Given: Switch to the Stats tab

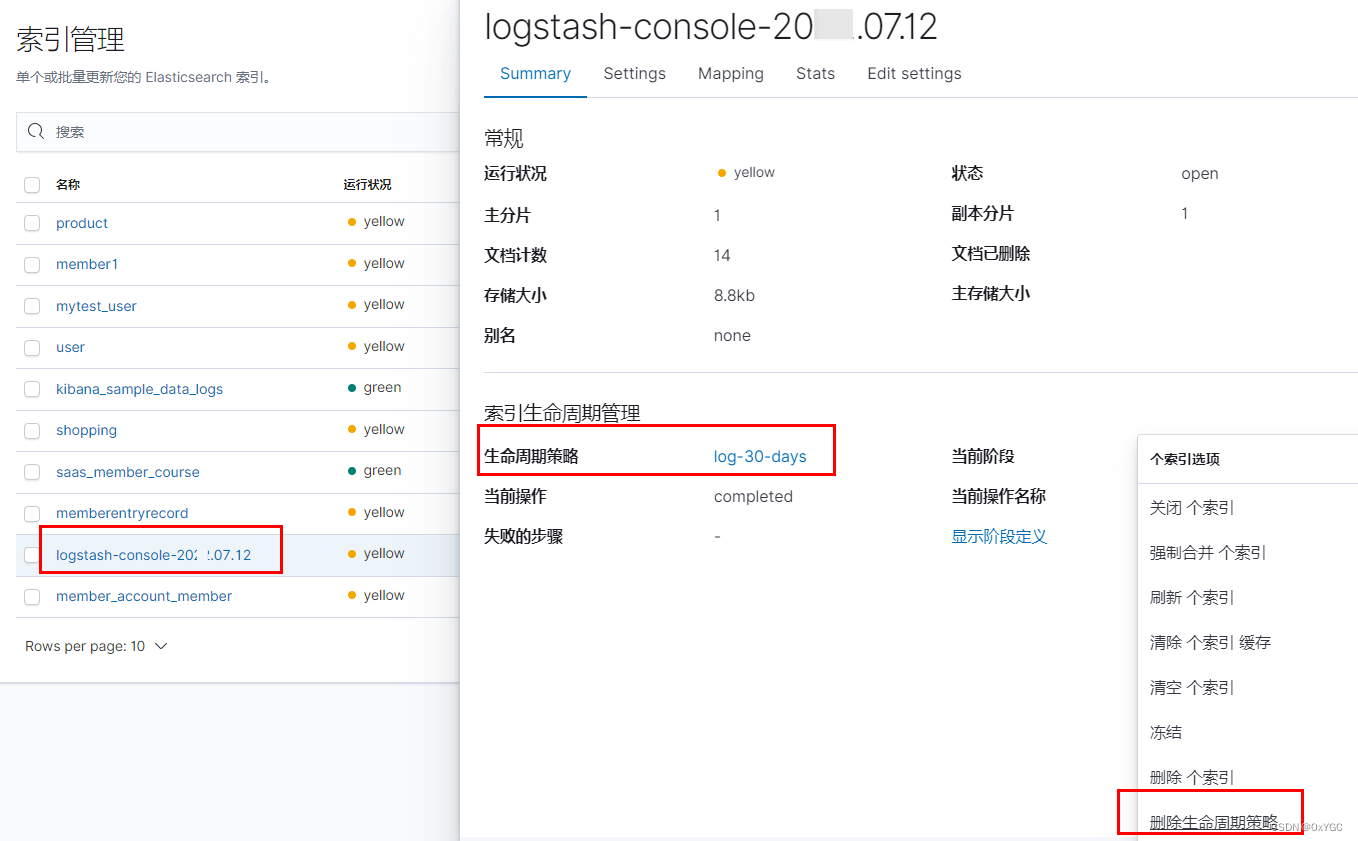Looking at the screenshot, I should [x=815, y=73].
